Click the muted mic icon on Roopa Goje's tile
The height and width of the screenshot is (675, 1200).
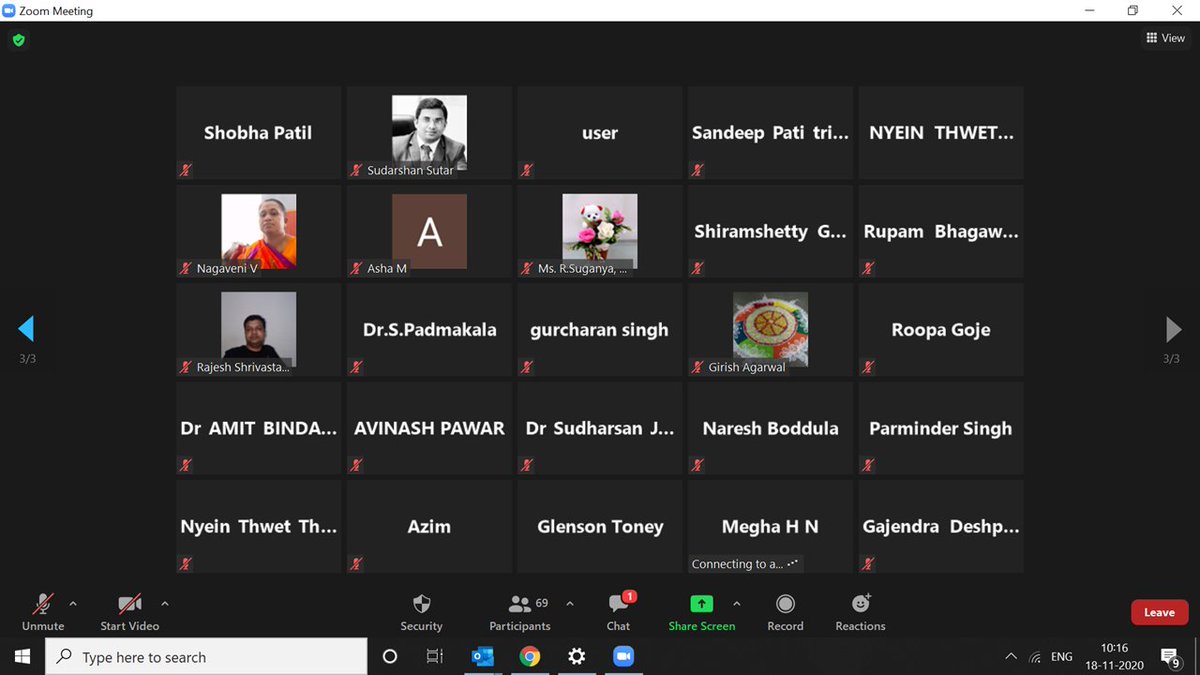point(868,366)
